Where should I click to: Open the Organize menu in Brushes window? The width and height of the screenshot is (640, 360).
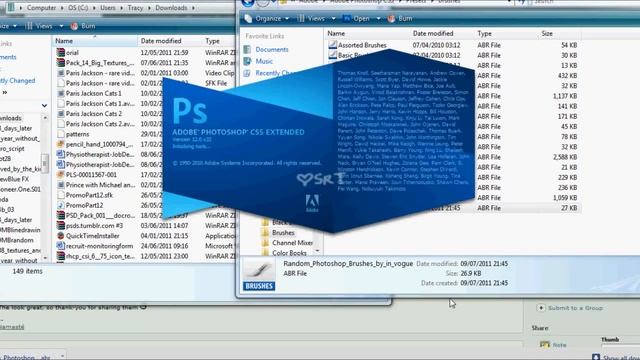pyautogui.click(x=267, y=19)
